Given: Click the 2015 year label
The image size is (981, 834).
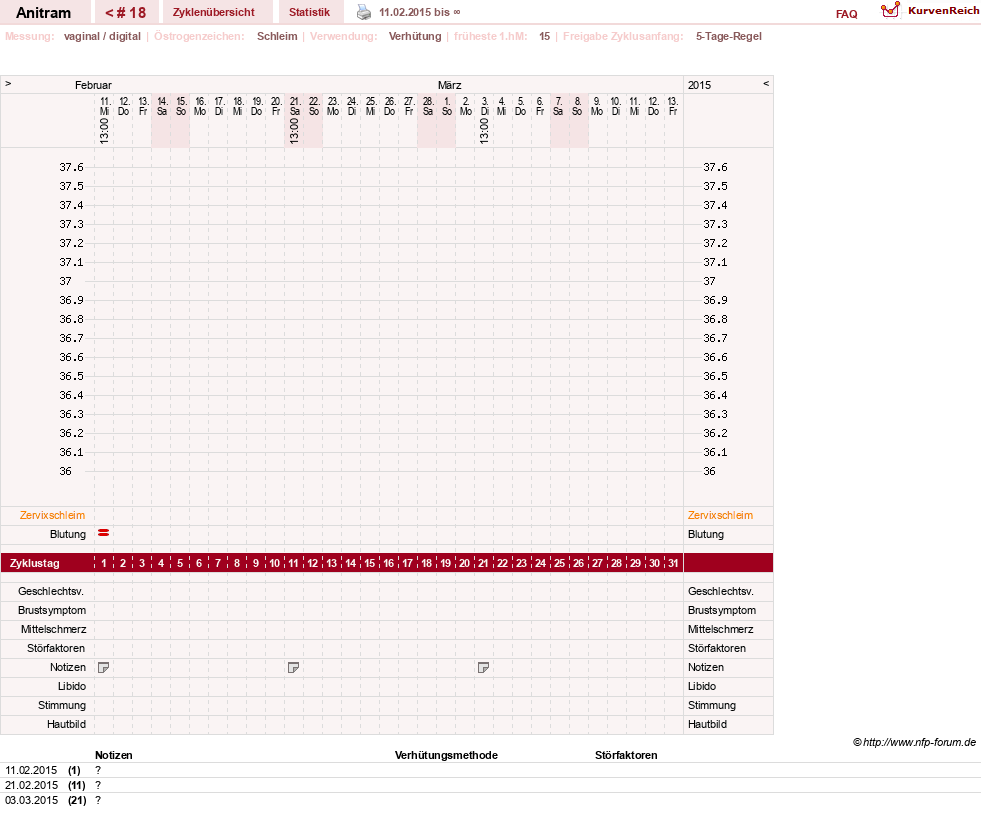Looking at the screenshot, I should click(699, 85).
